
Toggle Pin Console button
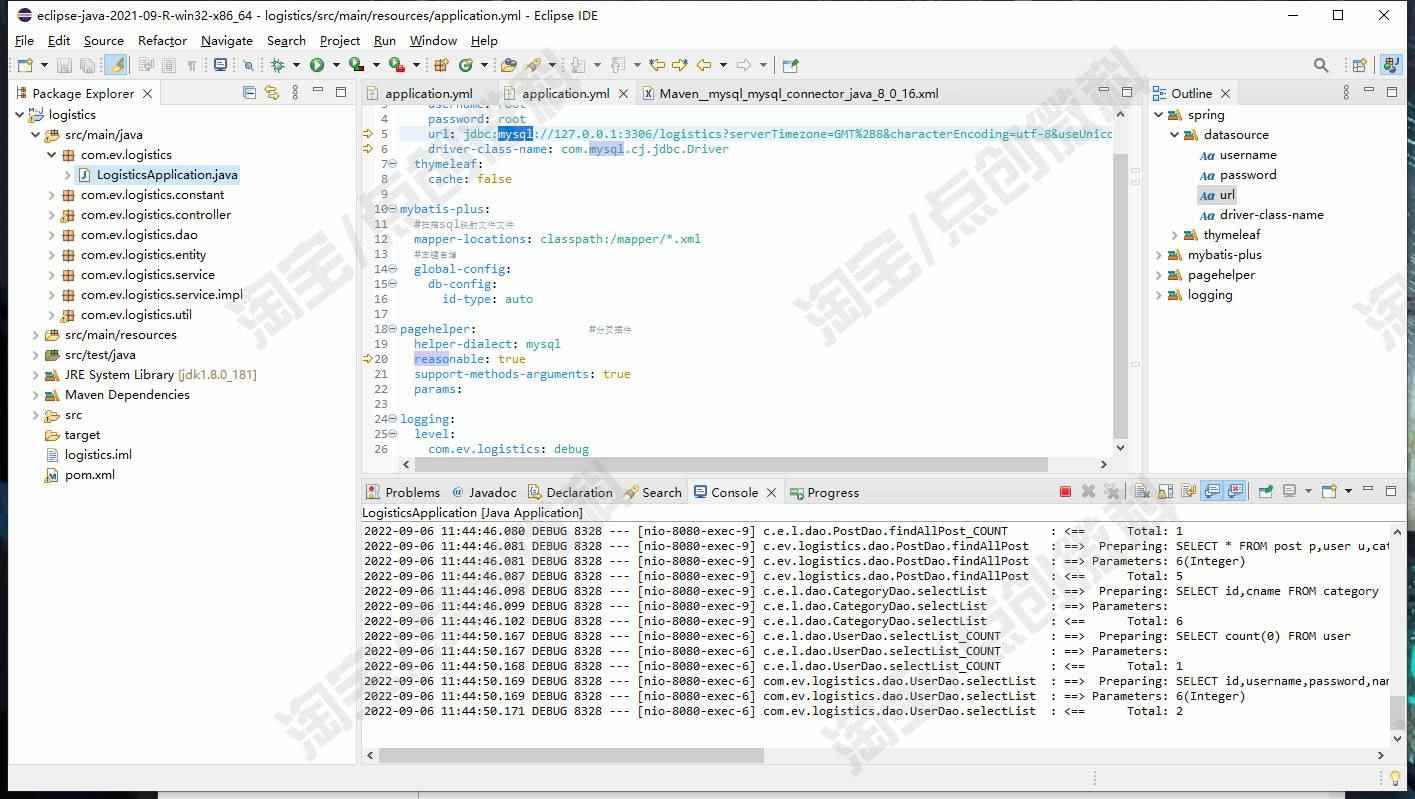coord(1265,492)
